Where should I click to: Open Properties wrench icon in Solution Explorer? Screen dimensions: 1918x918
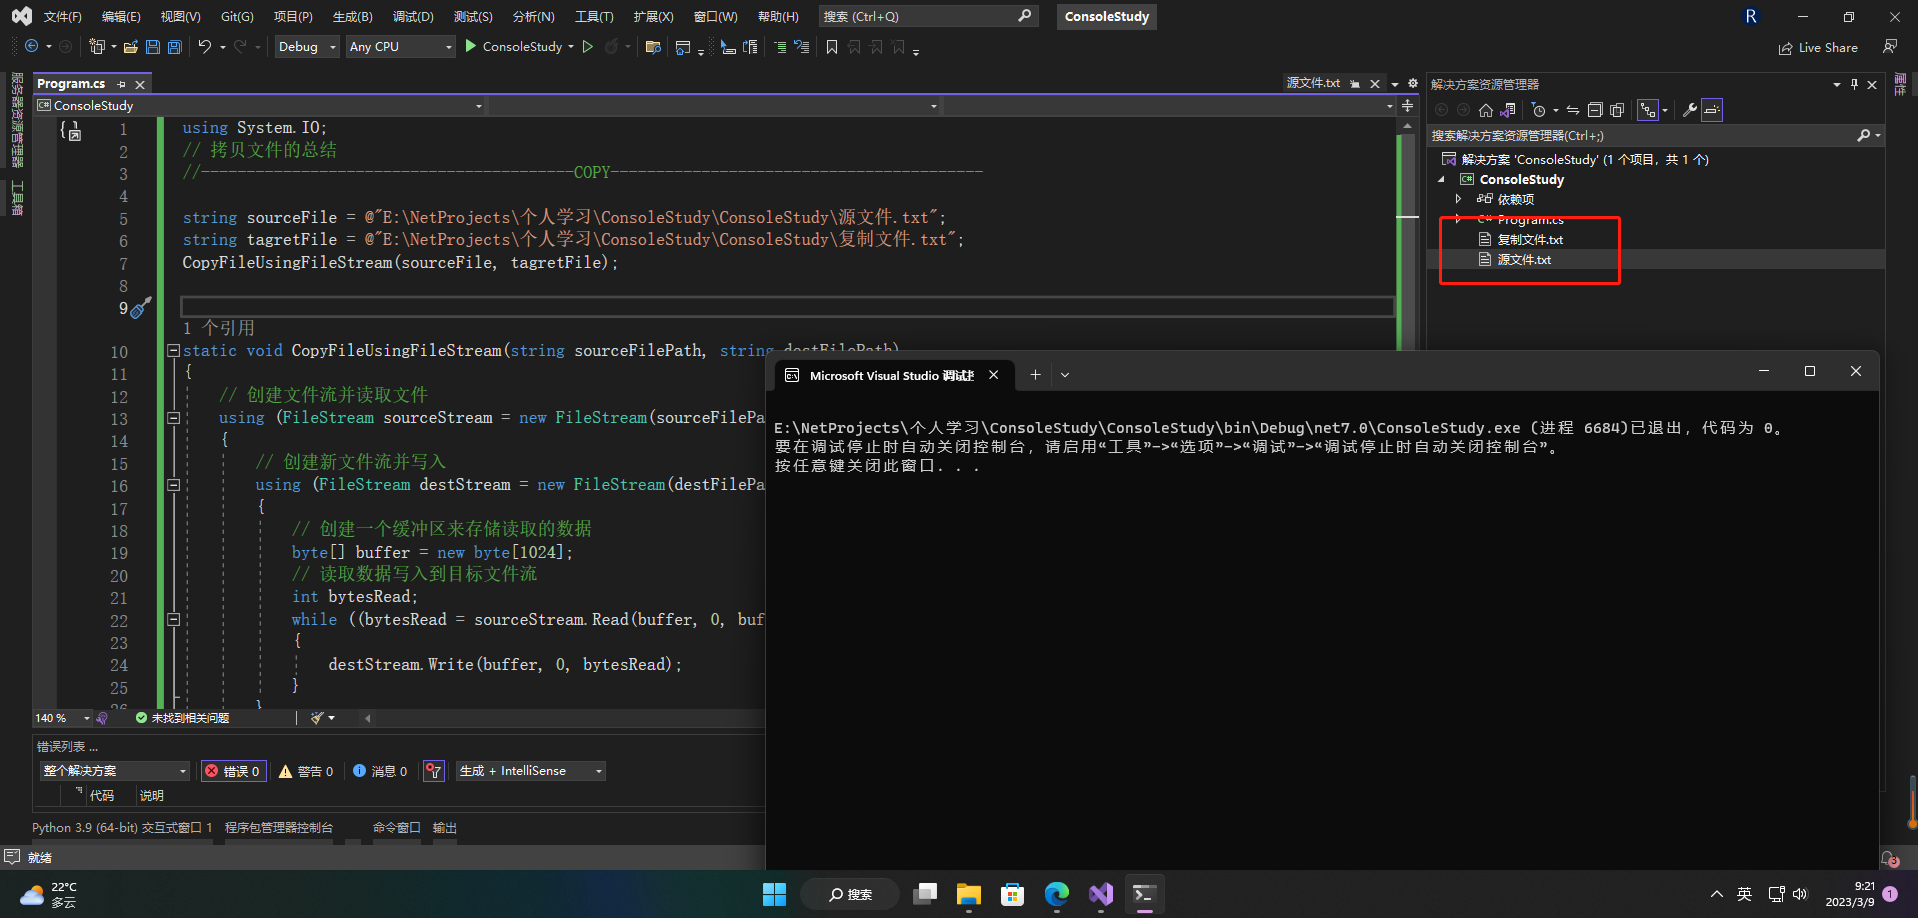pos(1689,110)
